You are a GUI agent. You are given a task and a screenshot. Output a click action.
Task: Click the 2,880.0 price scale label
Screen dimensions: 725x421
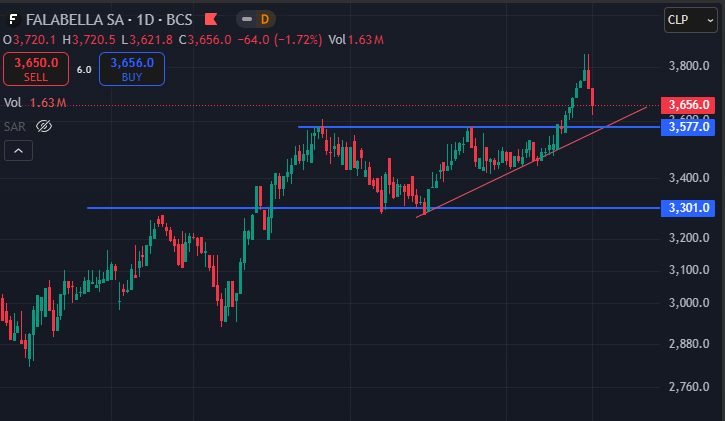coord(689,343)
